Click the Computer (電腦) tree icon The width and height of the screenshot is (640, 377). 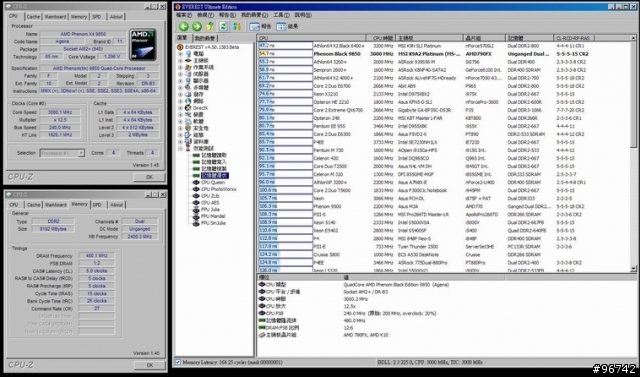click(188, 54)
